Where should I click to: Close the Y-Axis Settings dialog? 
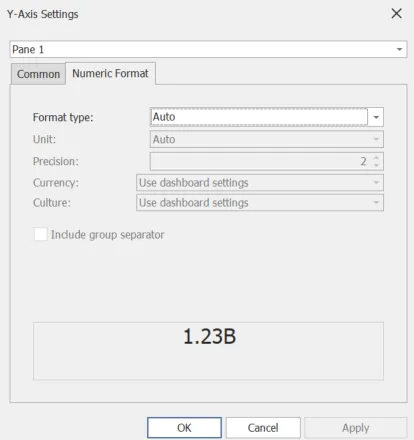click(396, 14)
